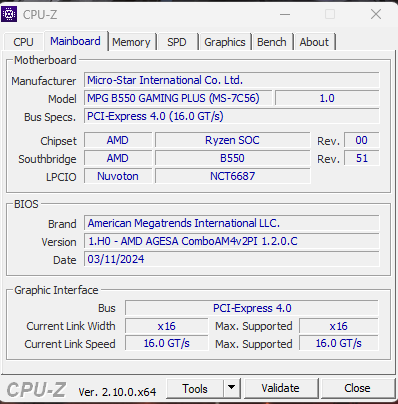Click the Validate button
398x404 pixels.
[280, 388]
